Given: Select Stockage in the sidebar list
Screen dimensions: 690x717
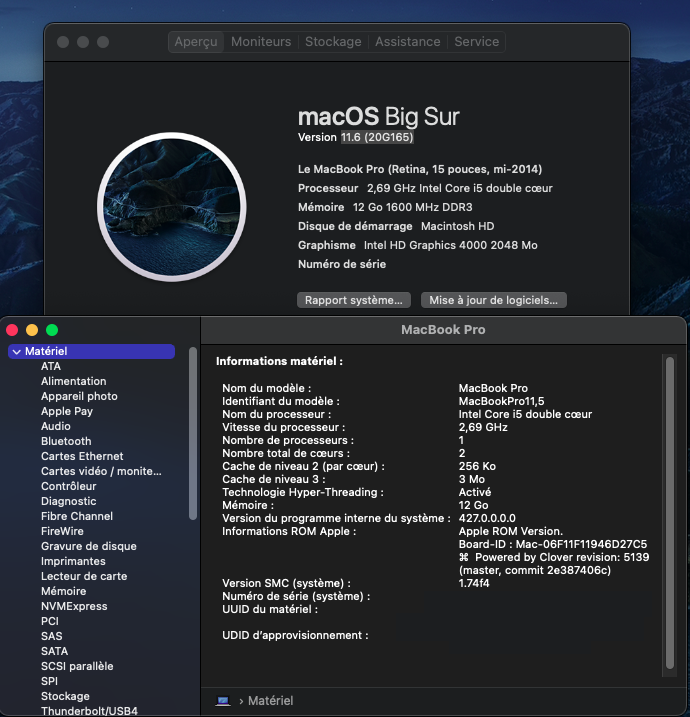Looking at the screenshot, I should click(x=65, y=696).
